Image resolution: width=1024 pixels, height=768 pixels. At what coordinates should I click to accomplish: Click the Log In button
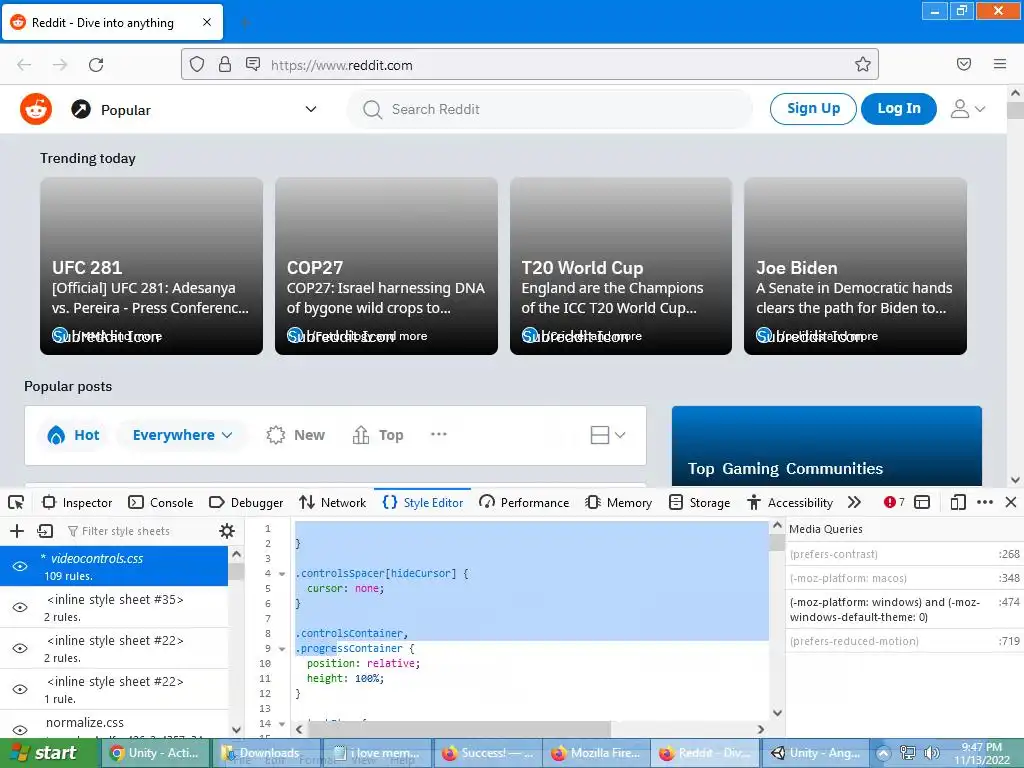899,108
